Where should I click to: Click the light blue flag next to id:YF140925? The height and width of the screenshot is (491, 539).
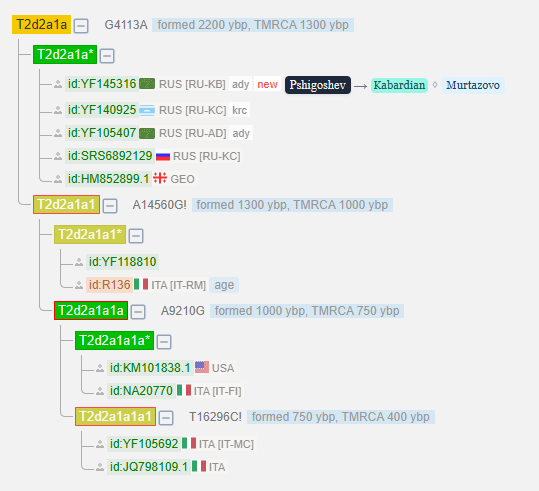click(x=147, y=110)
